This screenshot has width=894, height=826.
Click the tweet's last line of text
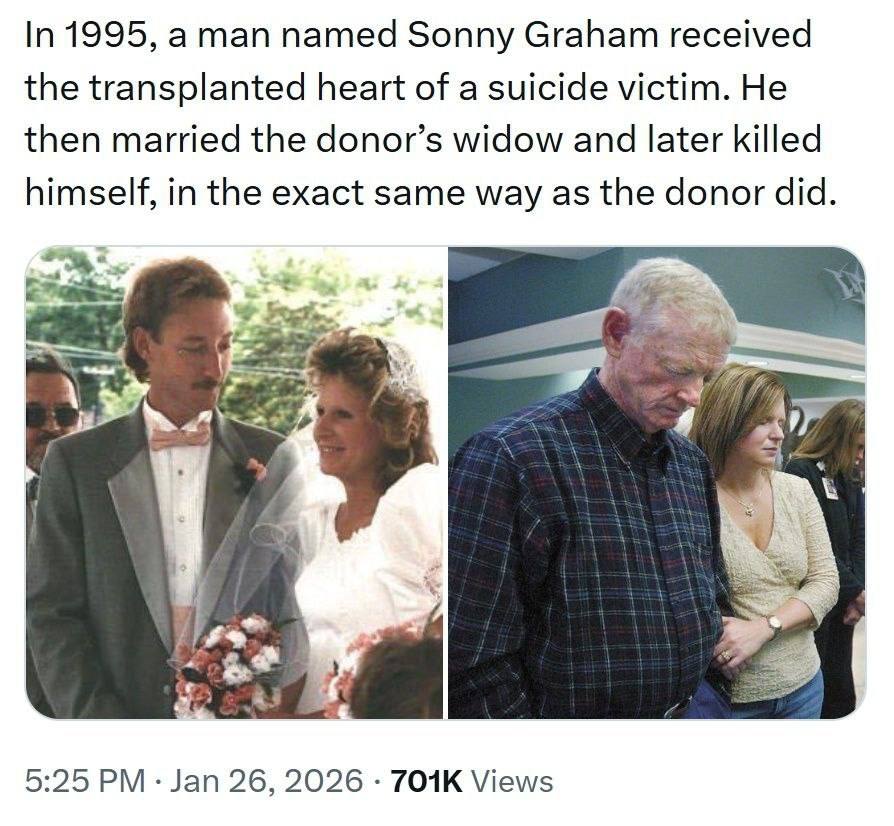pos(429,190)
